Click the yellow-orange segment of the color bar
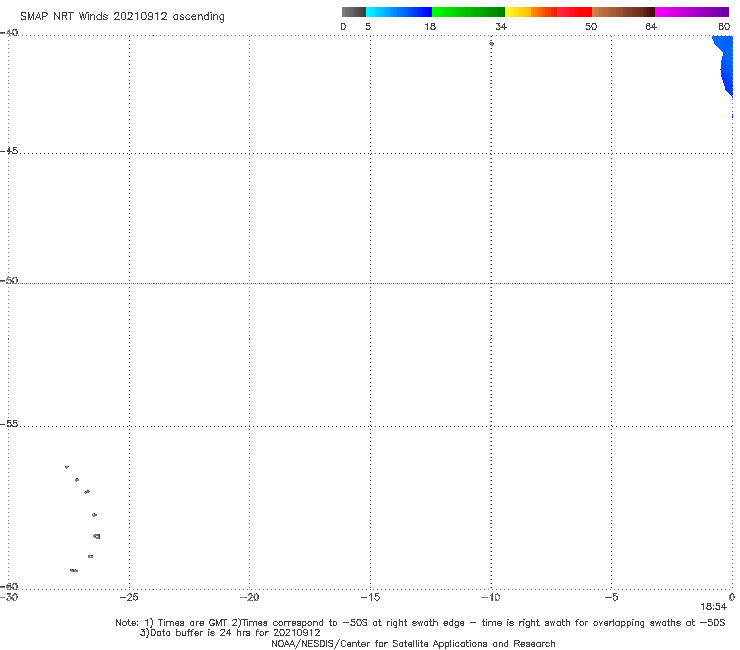 pos(531,12)
